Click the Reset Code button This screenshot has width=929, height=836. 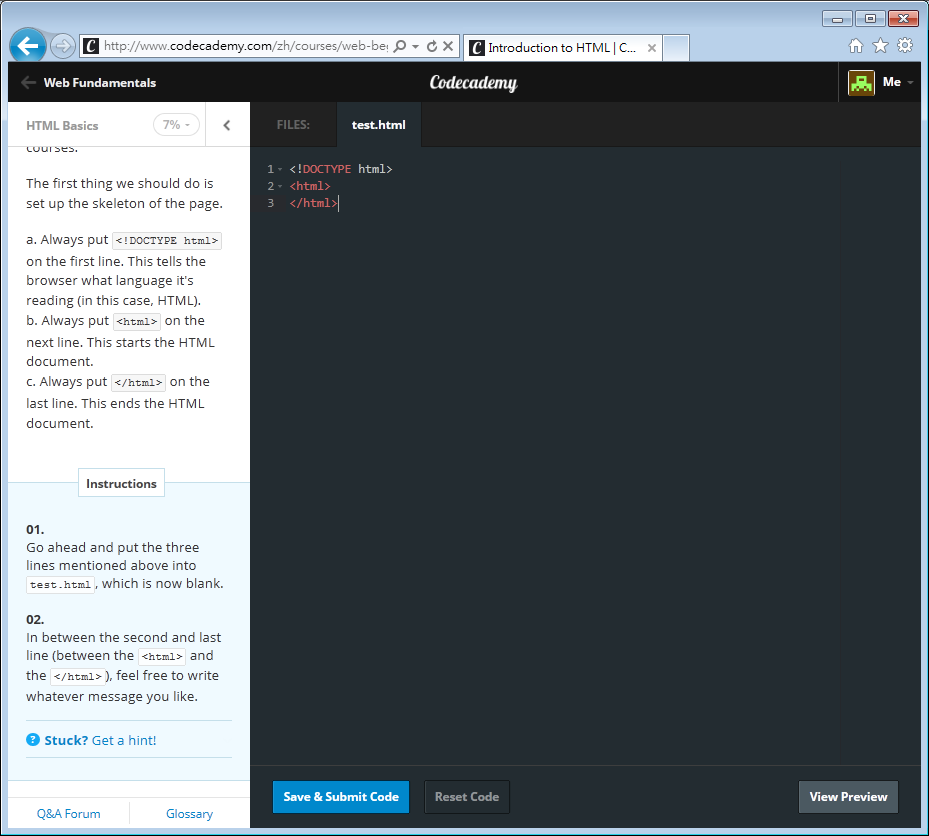click(x=467, y=797)
